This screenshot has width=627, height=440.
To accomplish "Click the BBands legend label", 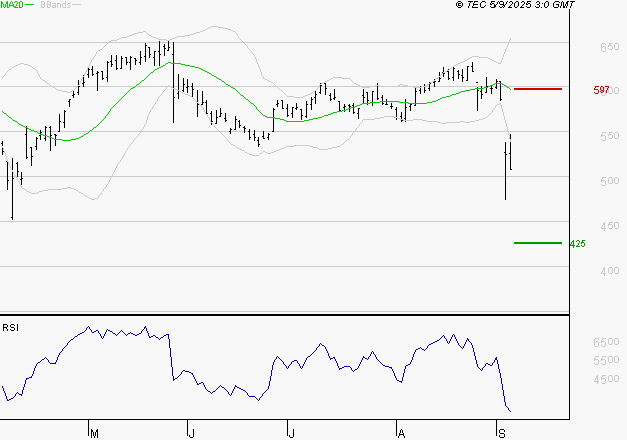I will (x=58, y=6).
